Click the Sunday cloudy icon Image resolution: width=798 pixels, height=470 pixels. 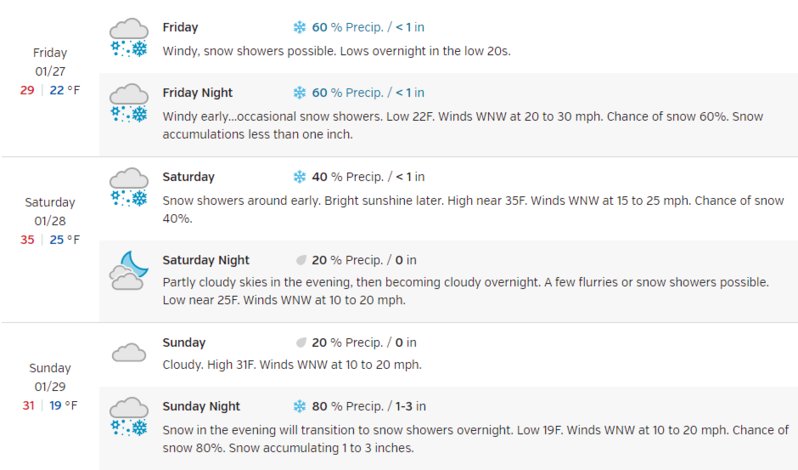coord(129,352)
